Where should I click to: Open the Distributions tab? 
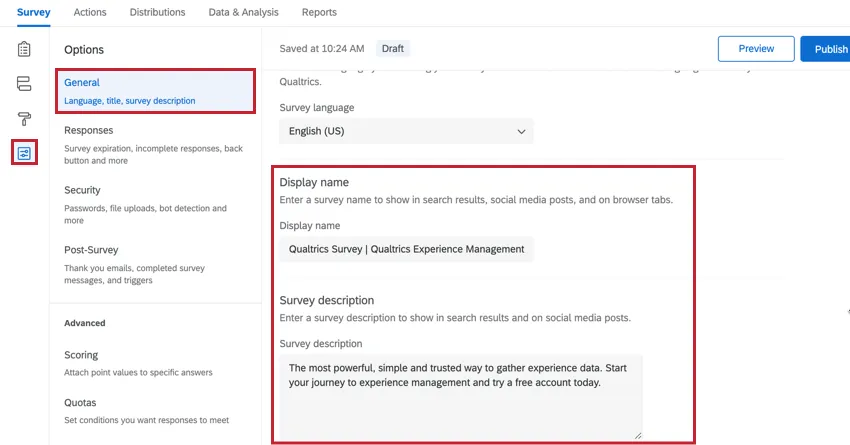157,12
